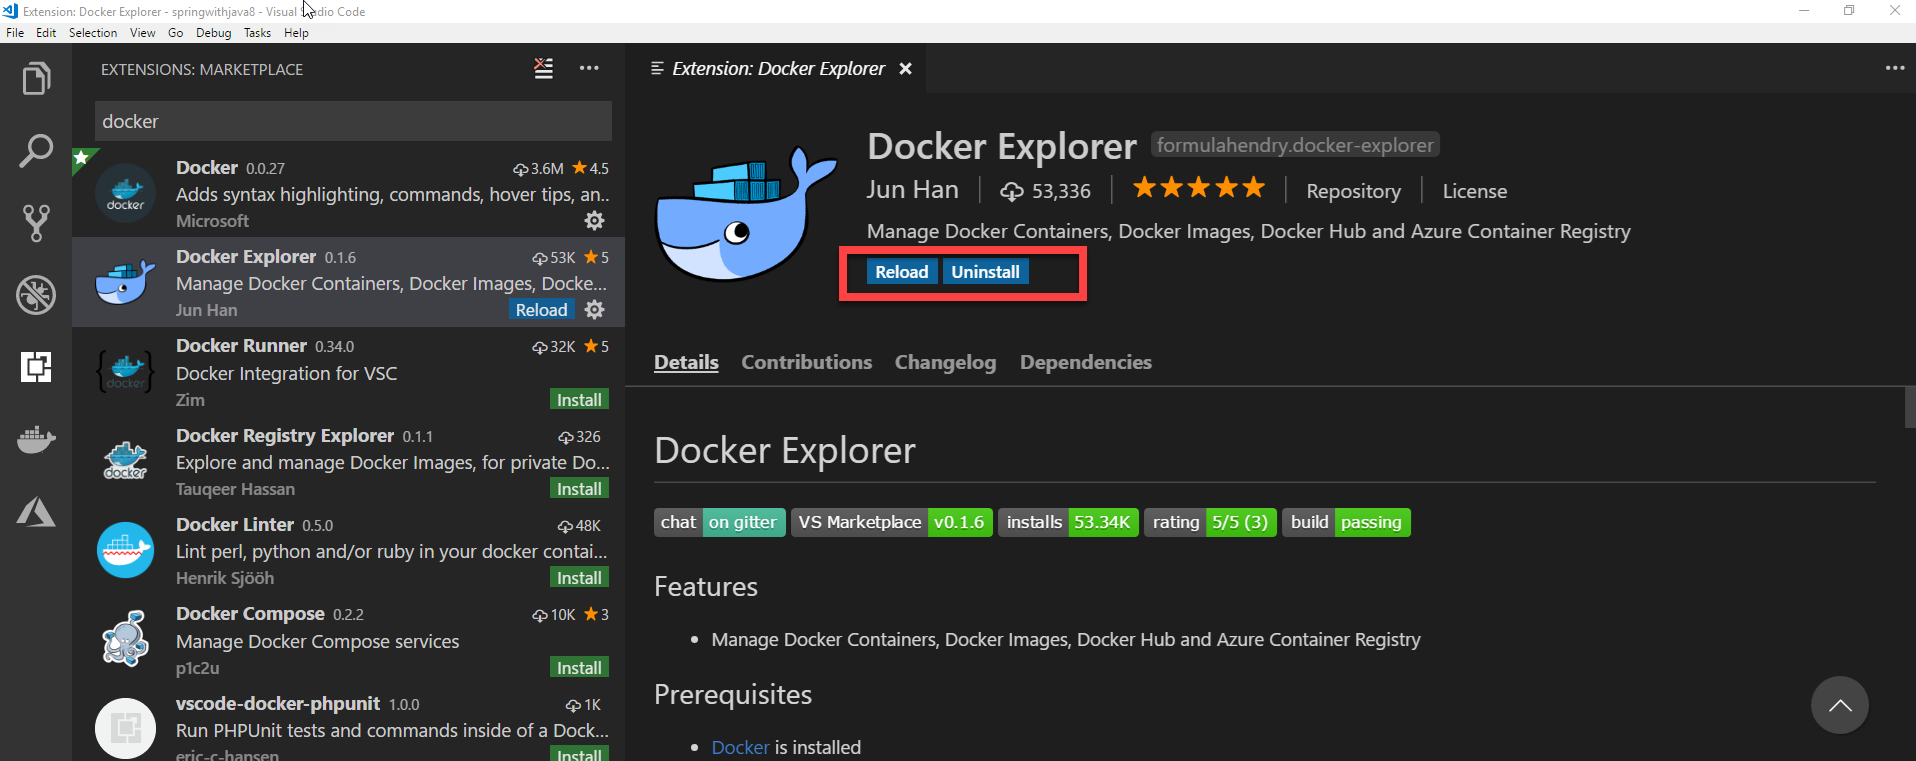
Task: Click the Docker Registry Explorer icon
Action: (125, 460)
